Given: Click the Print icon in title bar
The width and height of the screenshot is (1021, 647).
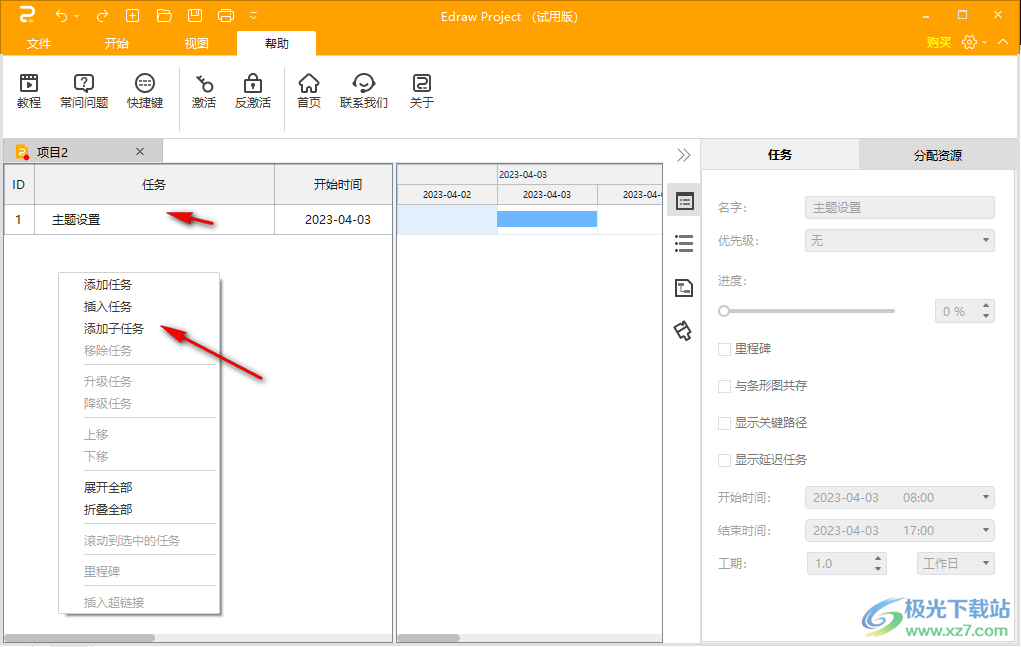Looking at the screenshot, I should [226, 16].
